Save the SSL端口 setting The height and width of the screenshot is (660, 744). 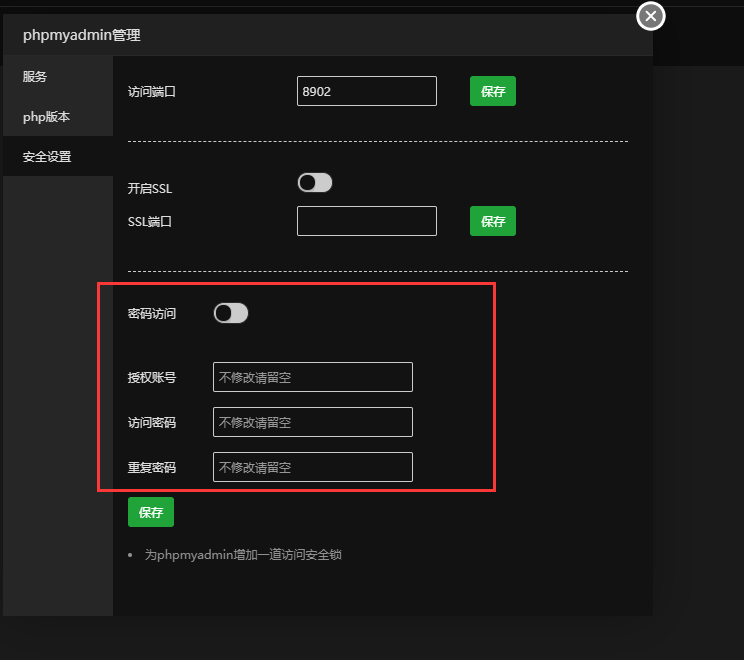point(493,221)
